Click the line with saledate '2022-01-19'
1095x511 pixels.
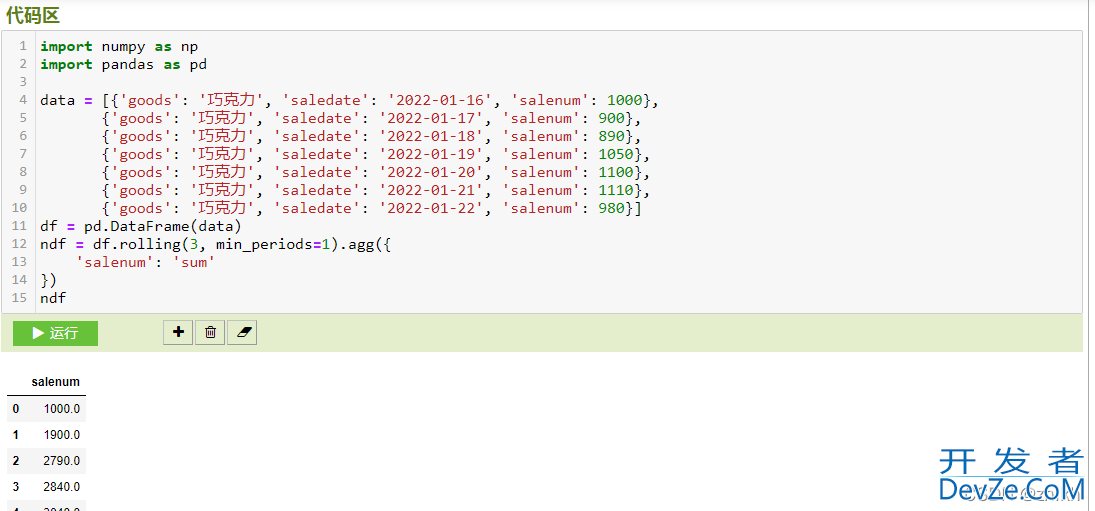tap(376, 154)
